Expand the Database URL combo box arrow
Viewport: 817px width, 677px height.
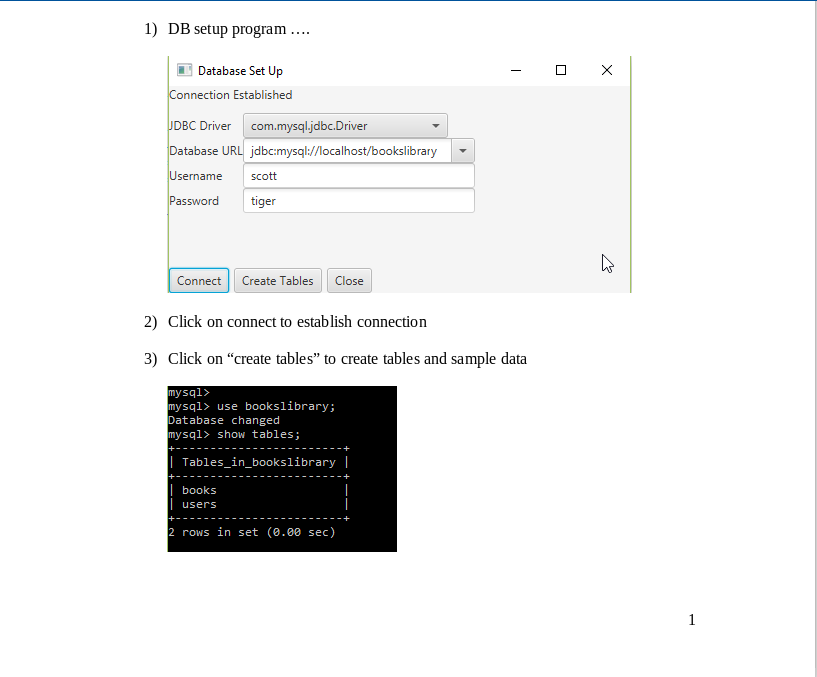coord(462,150)
